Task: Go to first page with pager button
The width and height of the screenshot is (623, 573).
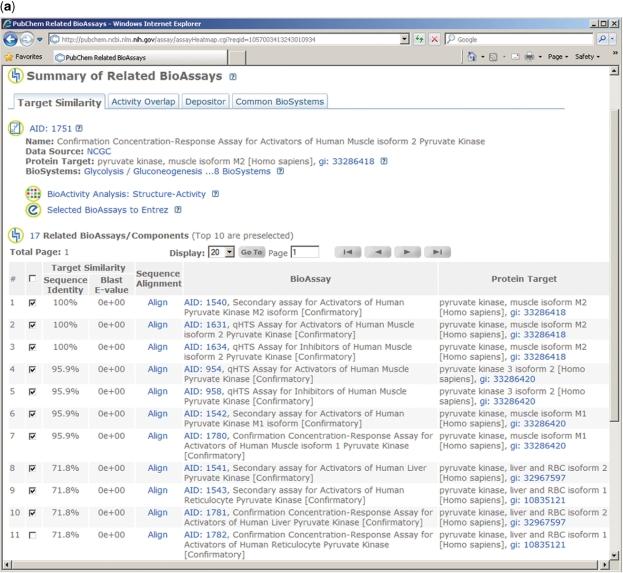Action: pyautogui.click(x=348, y=252)
